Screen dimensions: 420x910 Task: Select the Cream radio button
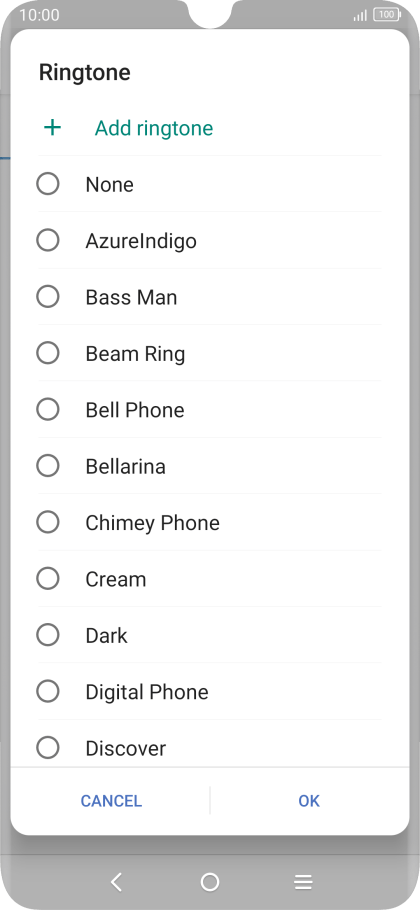48,579
